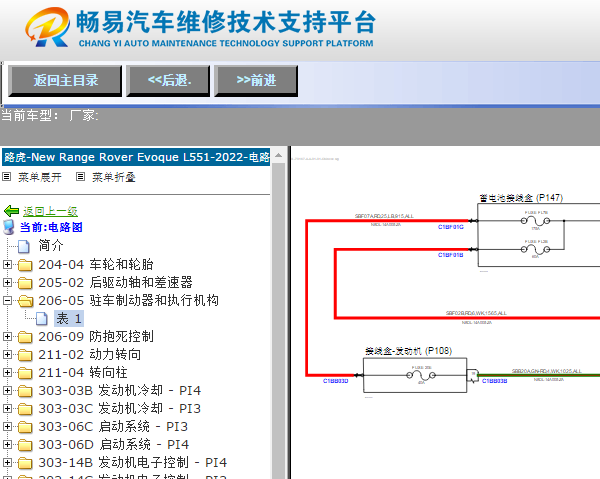Click folder icon of 206-09 防抱死控制

(25, 337)
